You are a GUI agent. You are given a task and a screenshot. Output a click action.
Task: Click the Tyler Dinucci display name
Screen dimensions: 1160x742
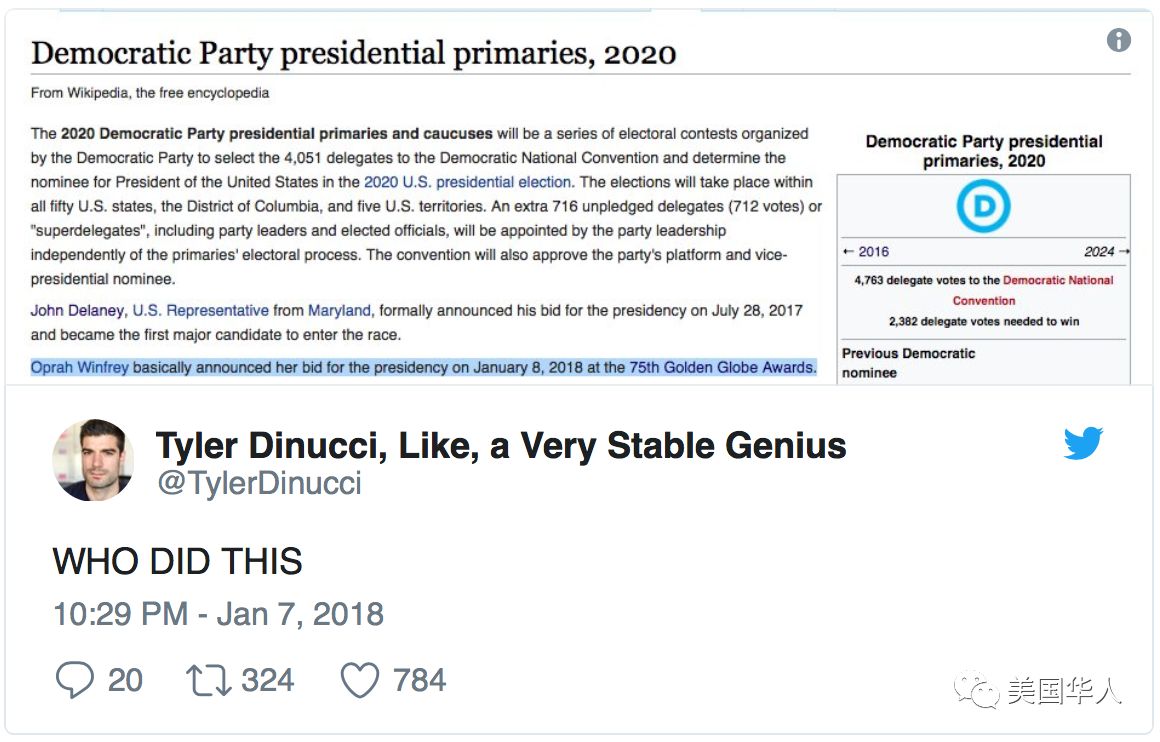(x=500, y=445)
